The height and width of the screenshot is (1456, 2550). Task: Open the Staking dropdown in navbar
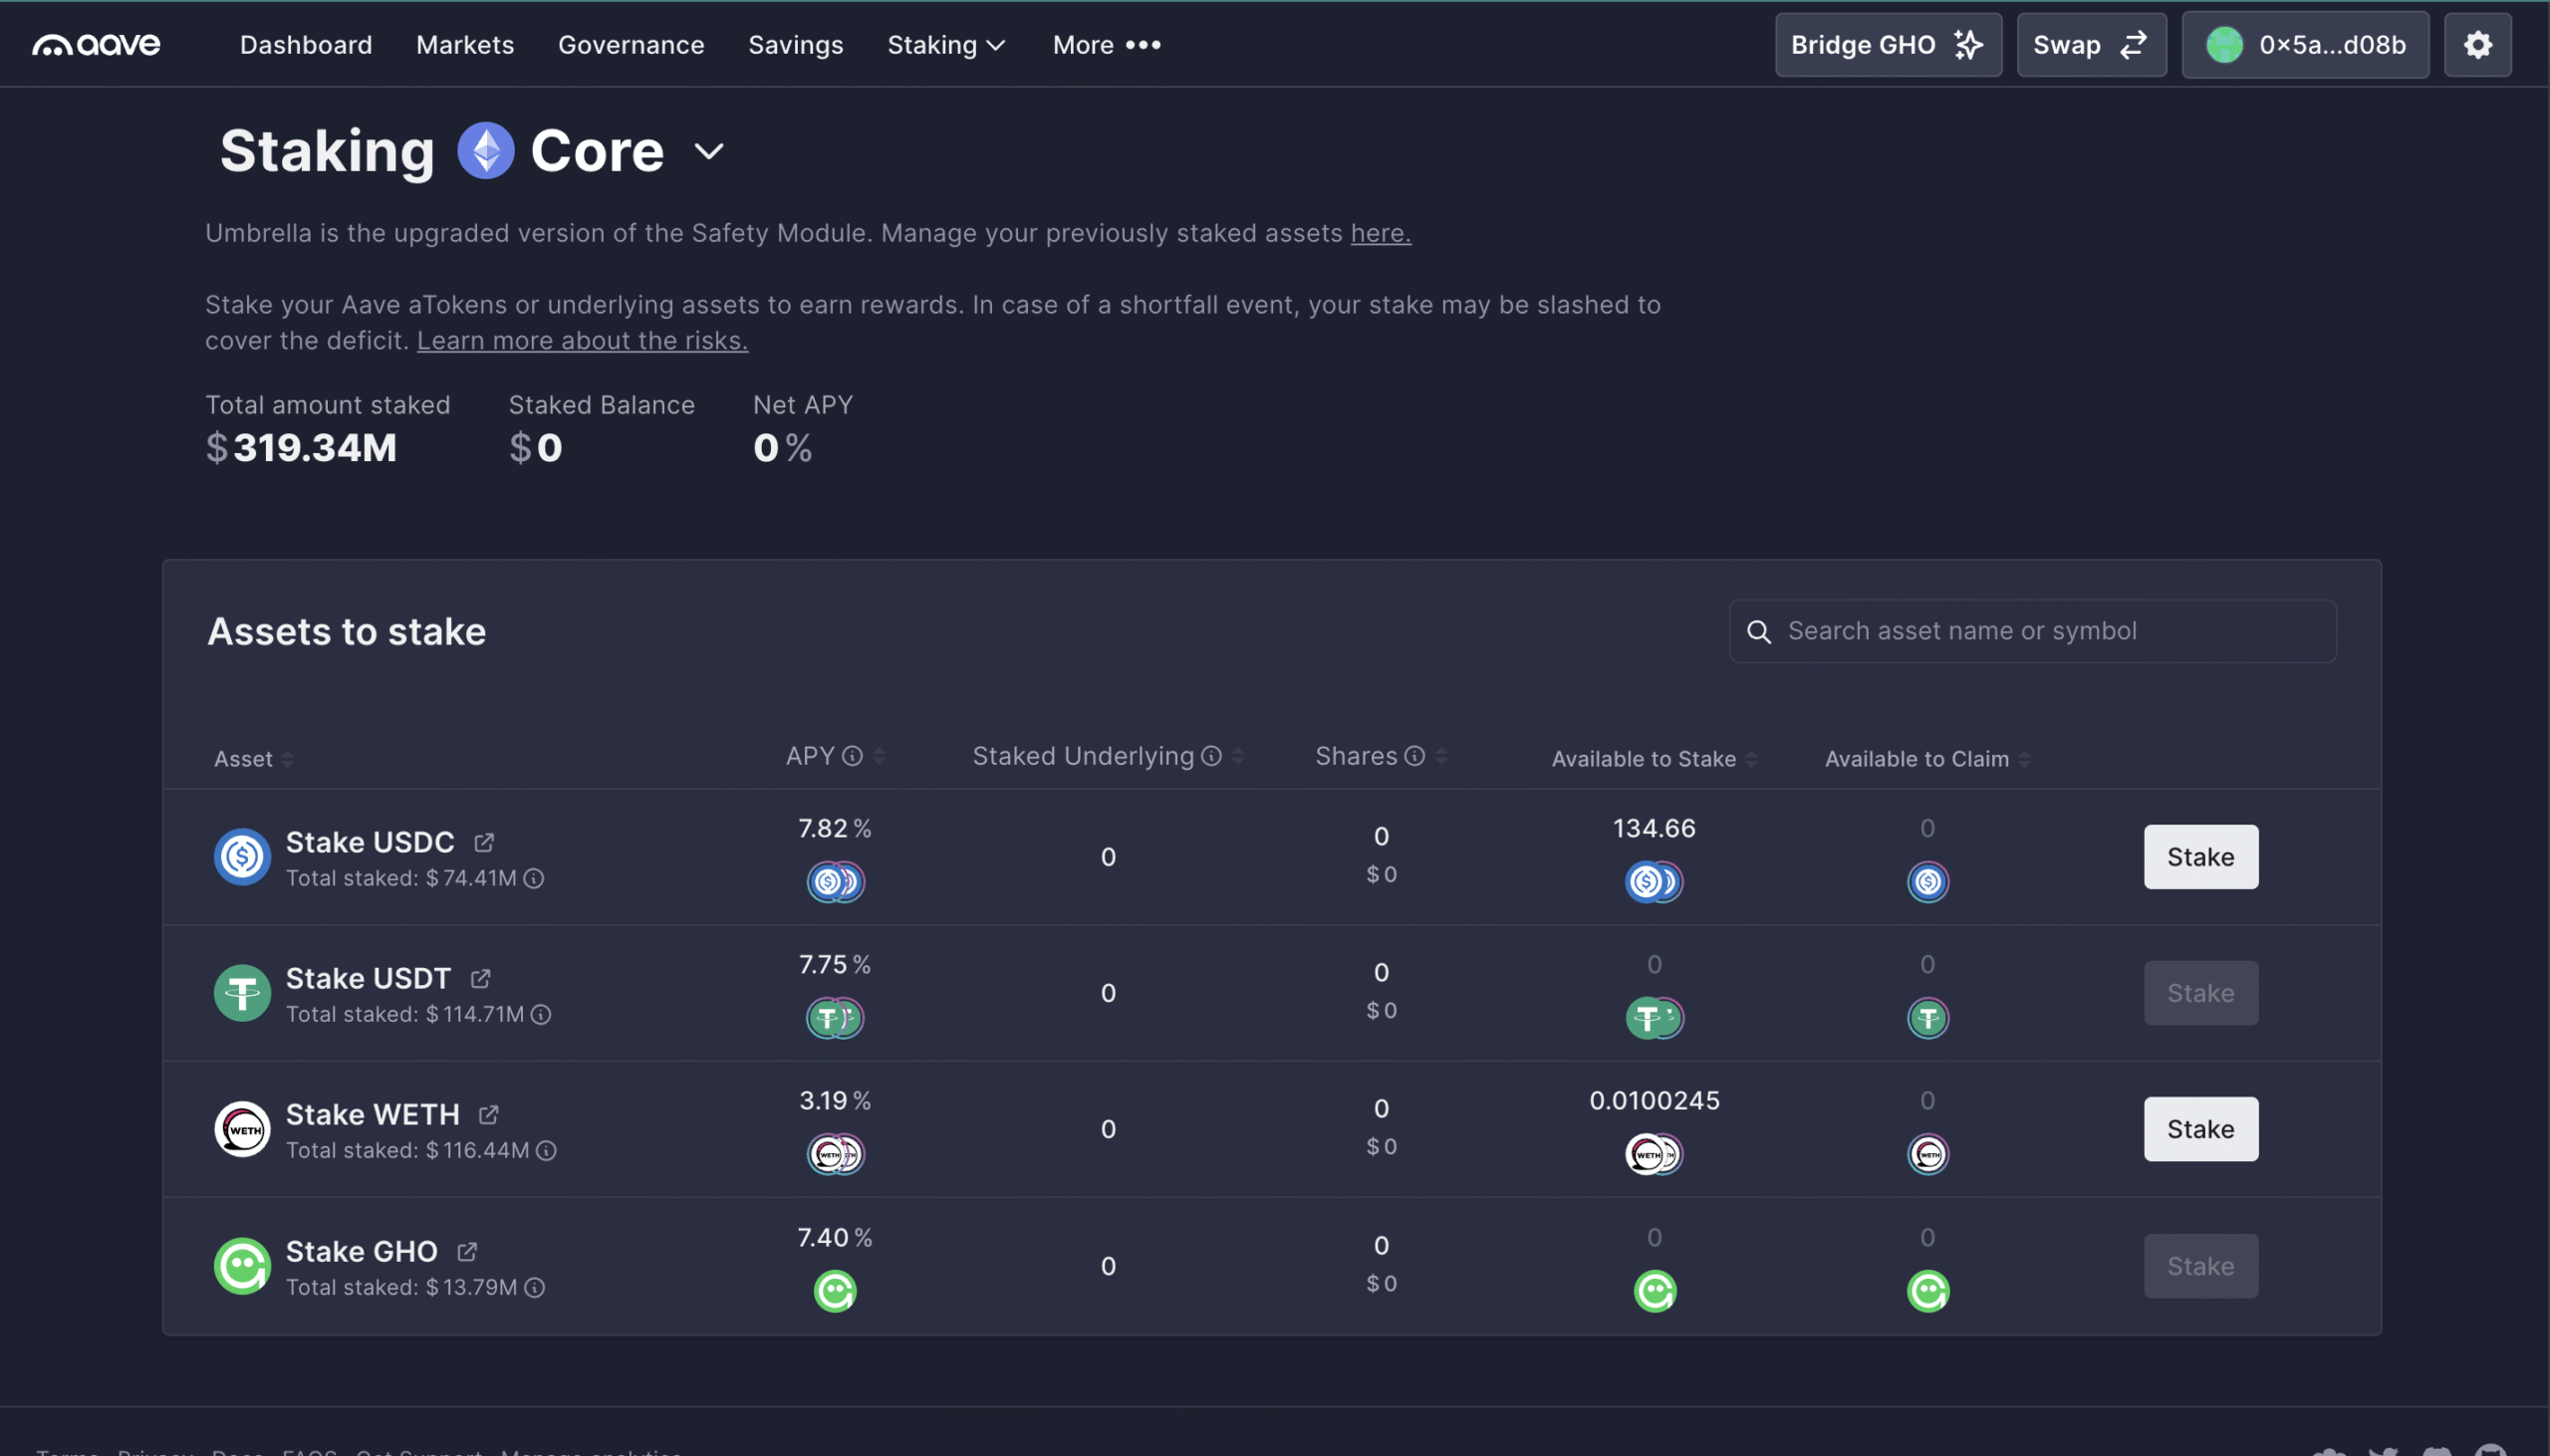(945, 45)
